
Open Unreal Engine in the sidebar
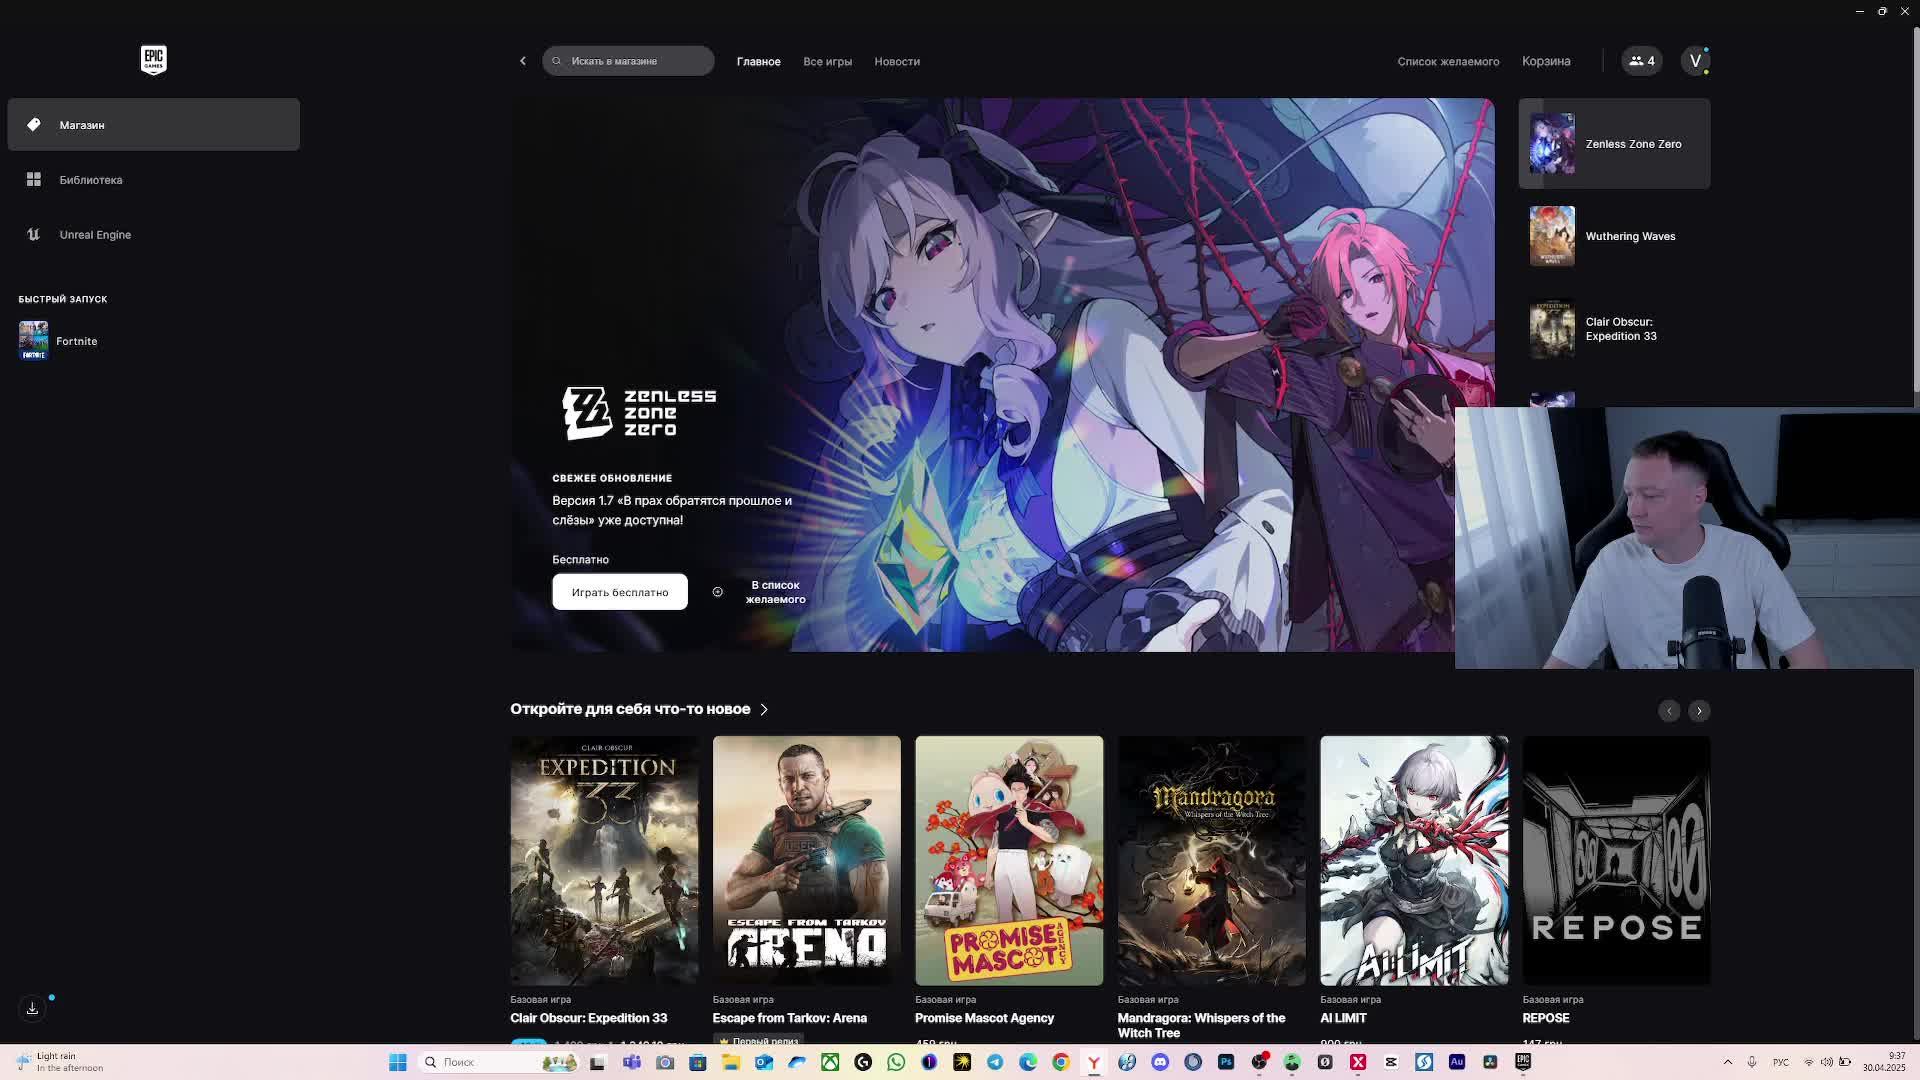pyautogui.click(x=153, y=235)
